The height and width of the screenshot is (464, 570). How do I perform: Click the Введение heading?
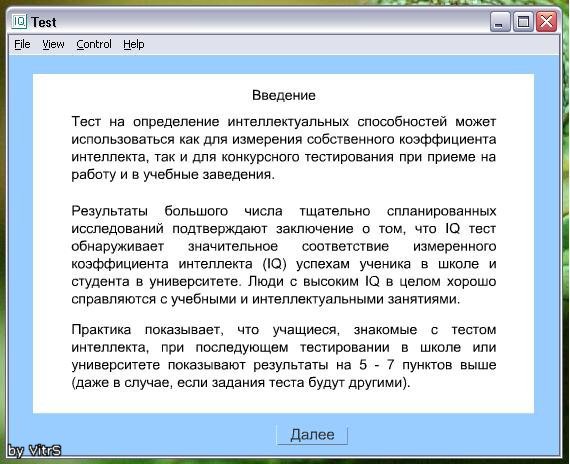tap(284, 95)
